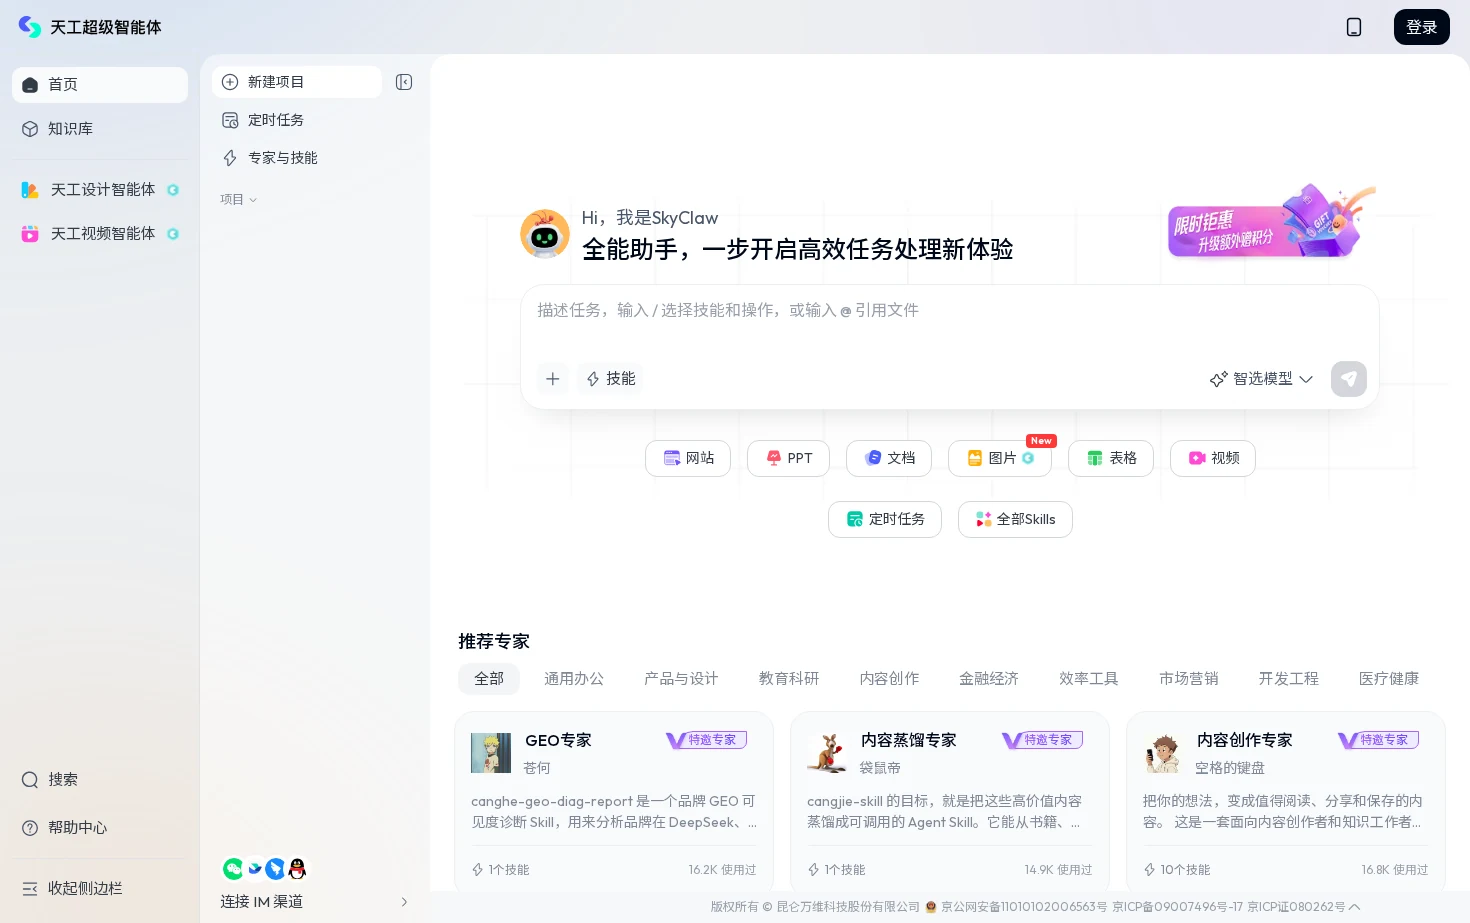Open the 内容蒸馏专家 card title

(908, 741)
